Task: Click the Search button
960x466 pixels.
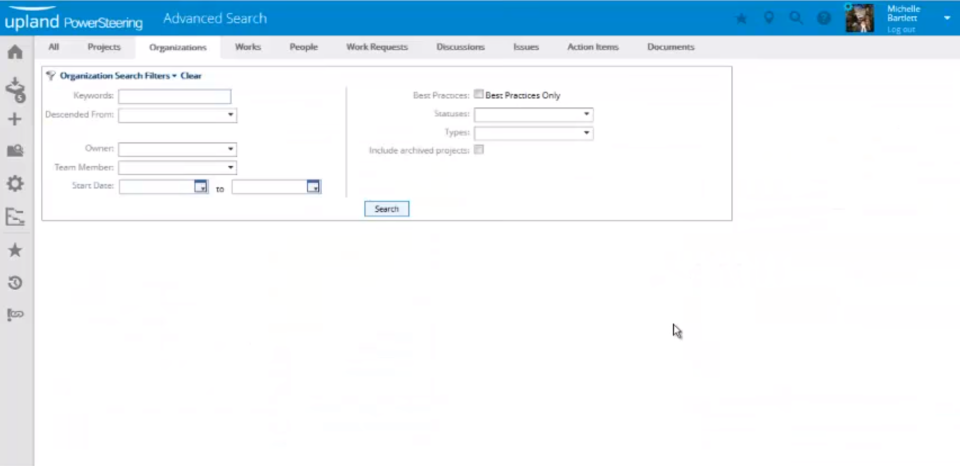Action: click(387, 209)
